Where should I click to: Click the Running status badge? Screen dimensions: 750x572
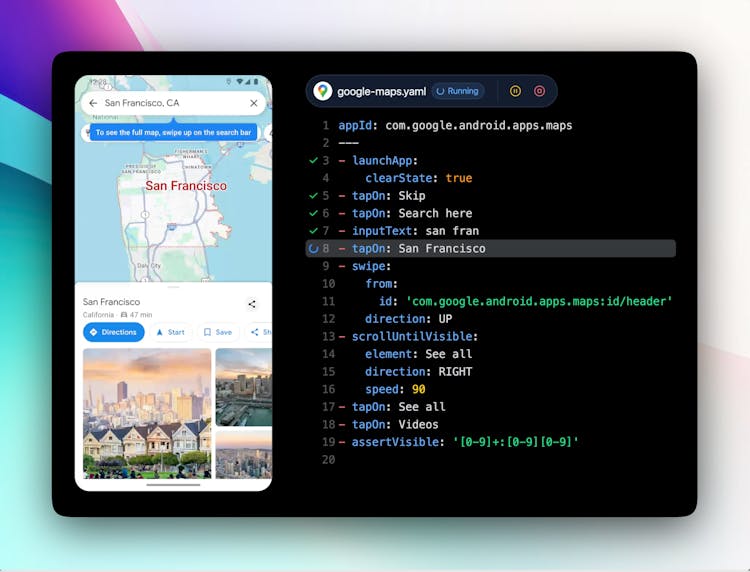[x=458, y=91]
